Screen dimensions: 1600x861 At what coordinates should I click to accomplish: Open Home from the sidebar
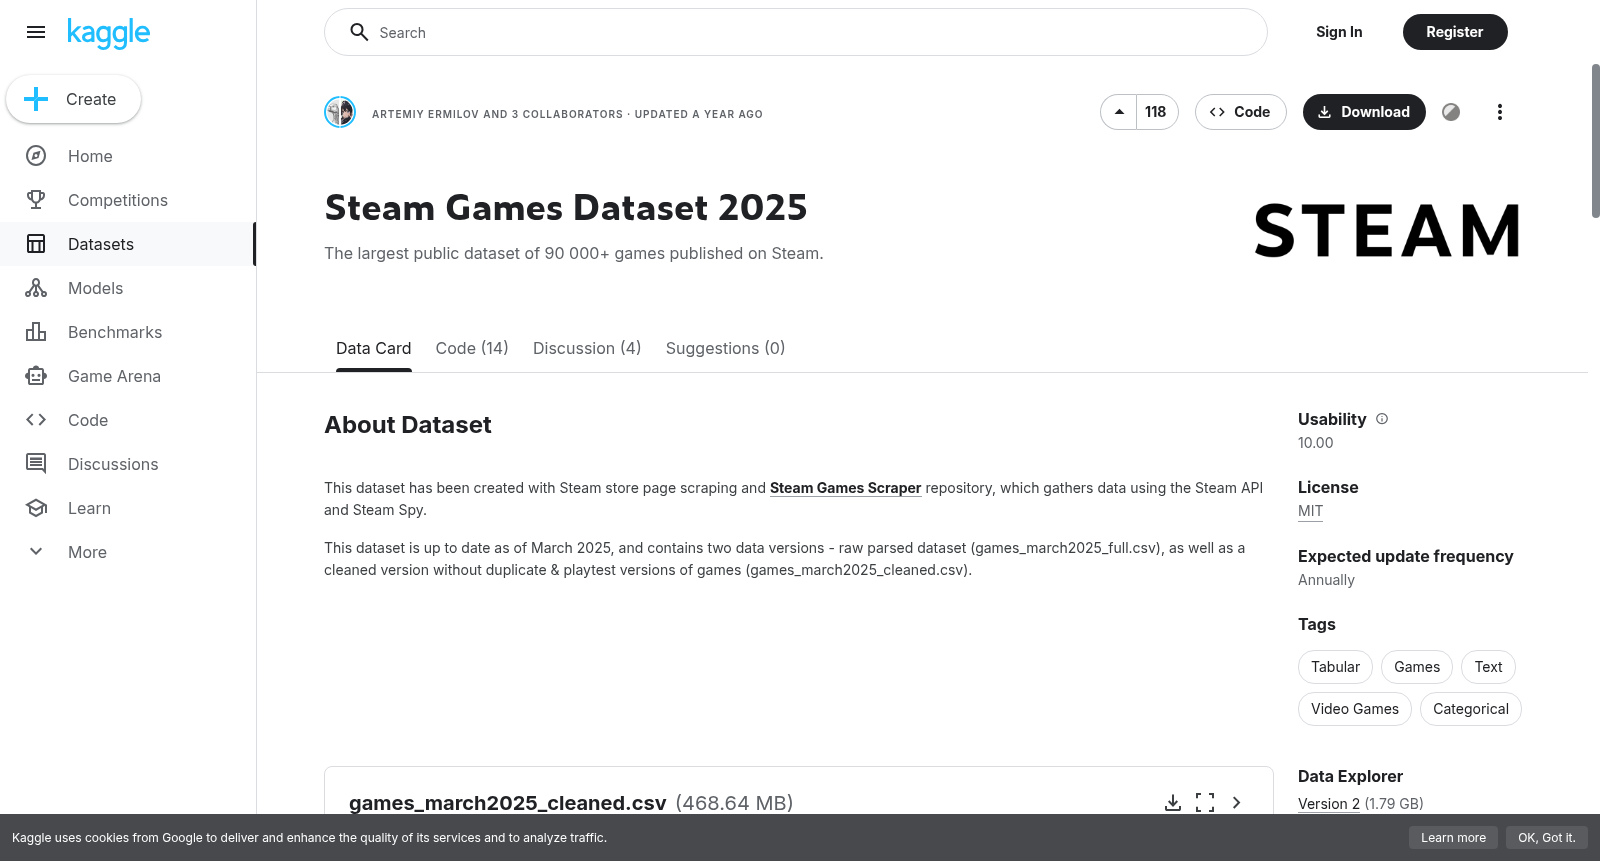[x=128, y=156]
